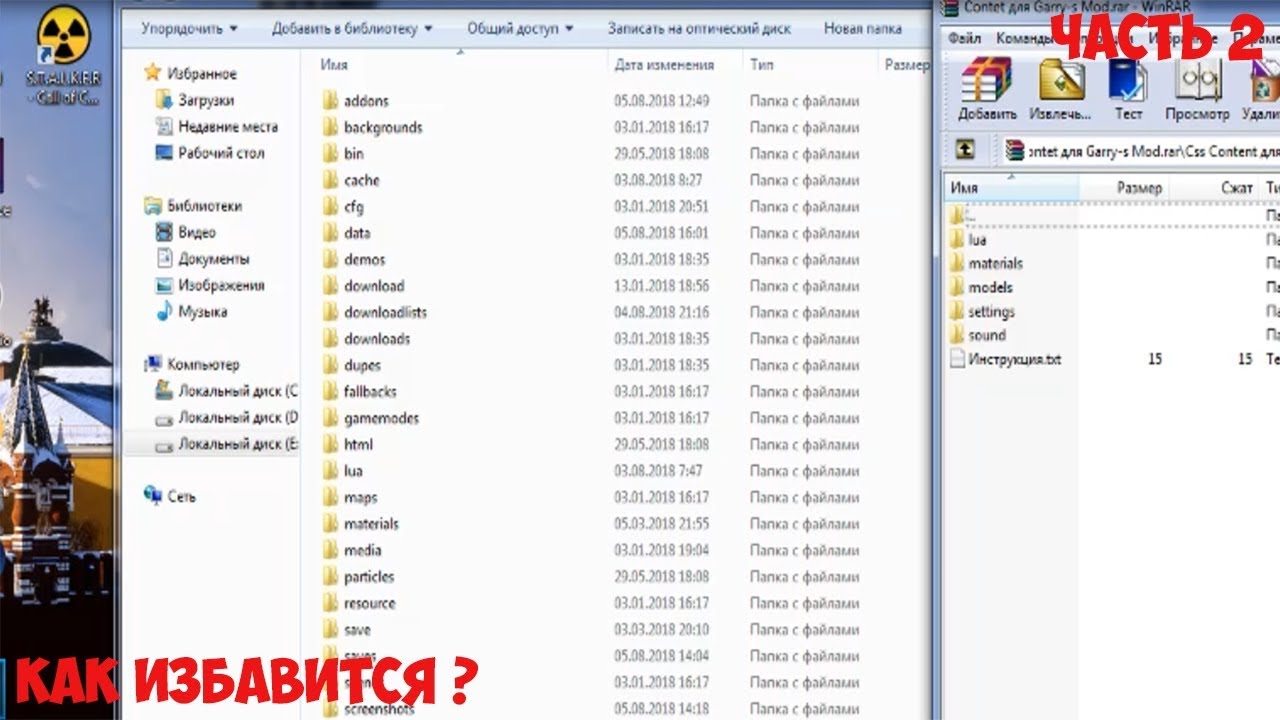Select the addons folder icon in Explorer
Image resolution: width=1280 pixels, height=720 pixels.
(x=330, y=101)
